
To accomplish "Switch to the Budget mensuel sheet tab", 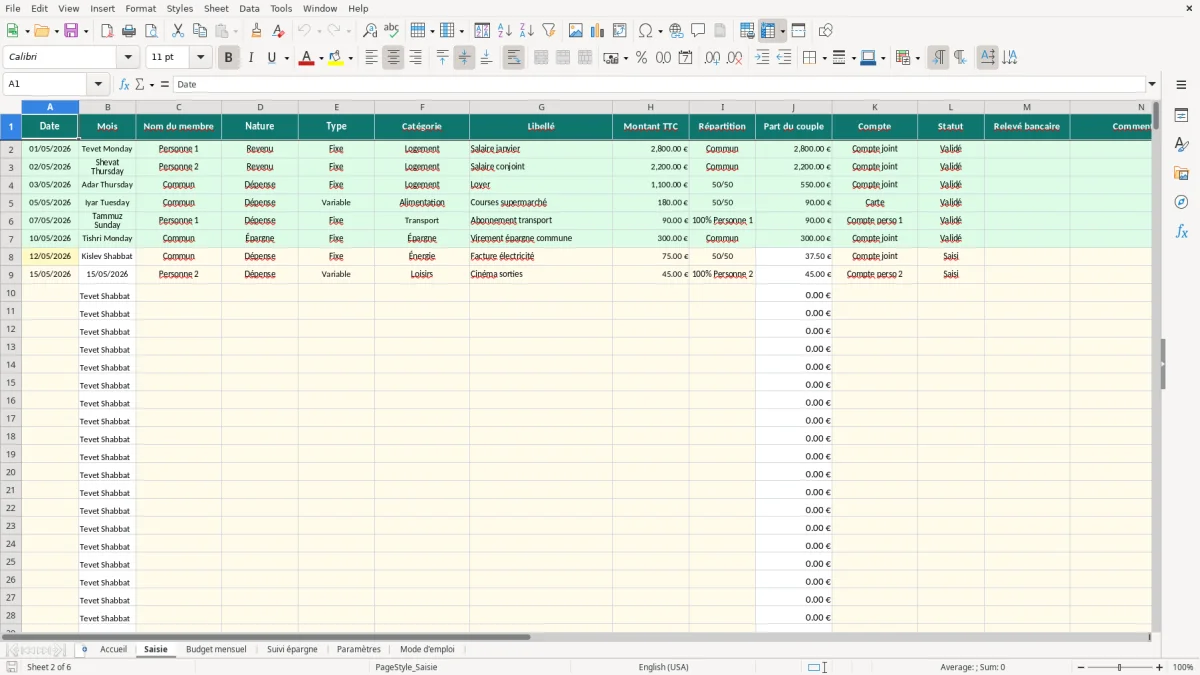I will (216, 649).
